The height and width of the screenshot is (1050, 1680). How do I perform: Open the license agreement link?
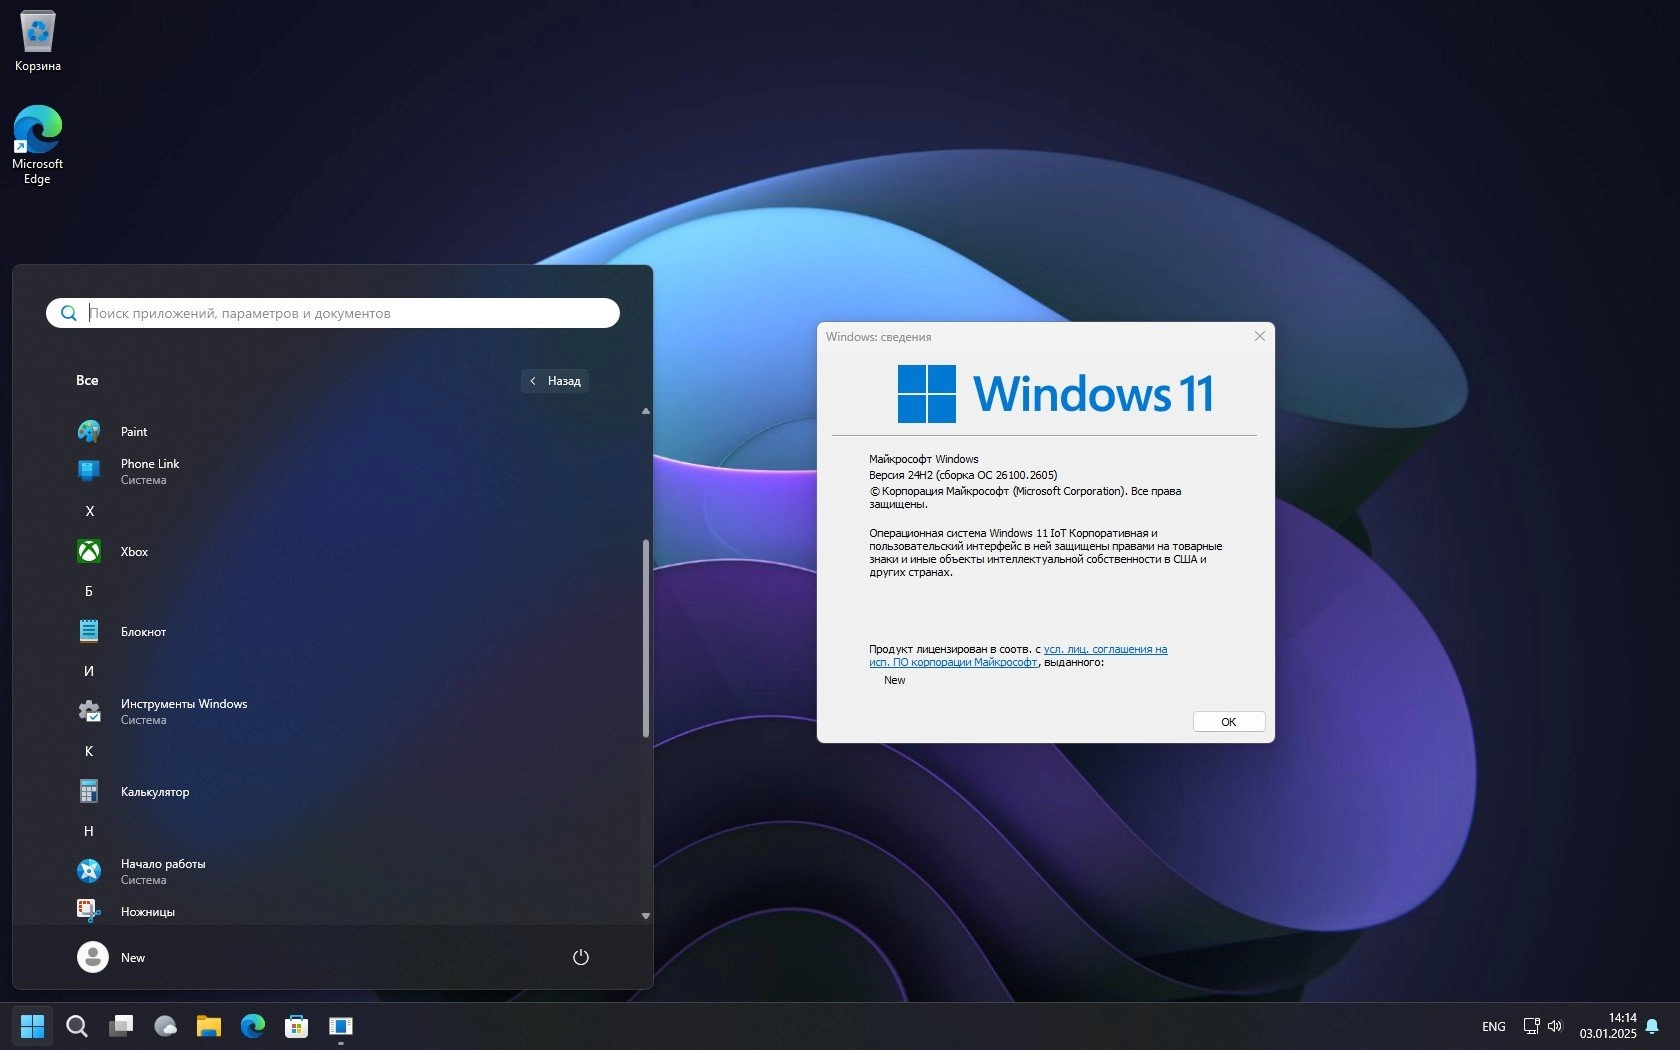1018,656
